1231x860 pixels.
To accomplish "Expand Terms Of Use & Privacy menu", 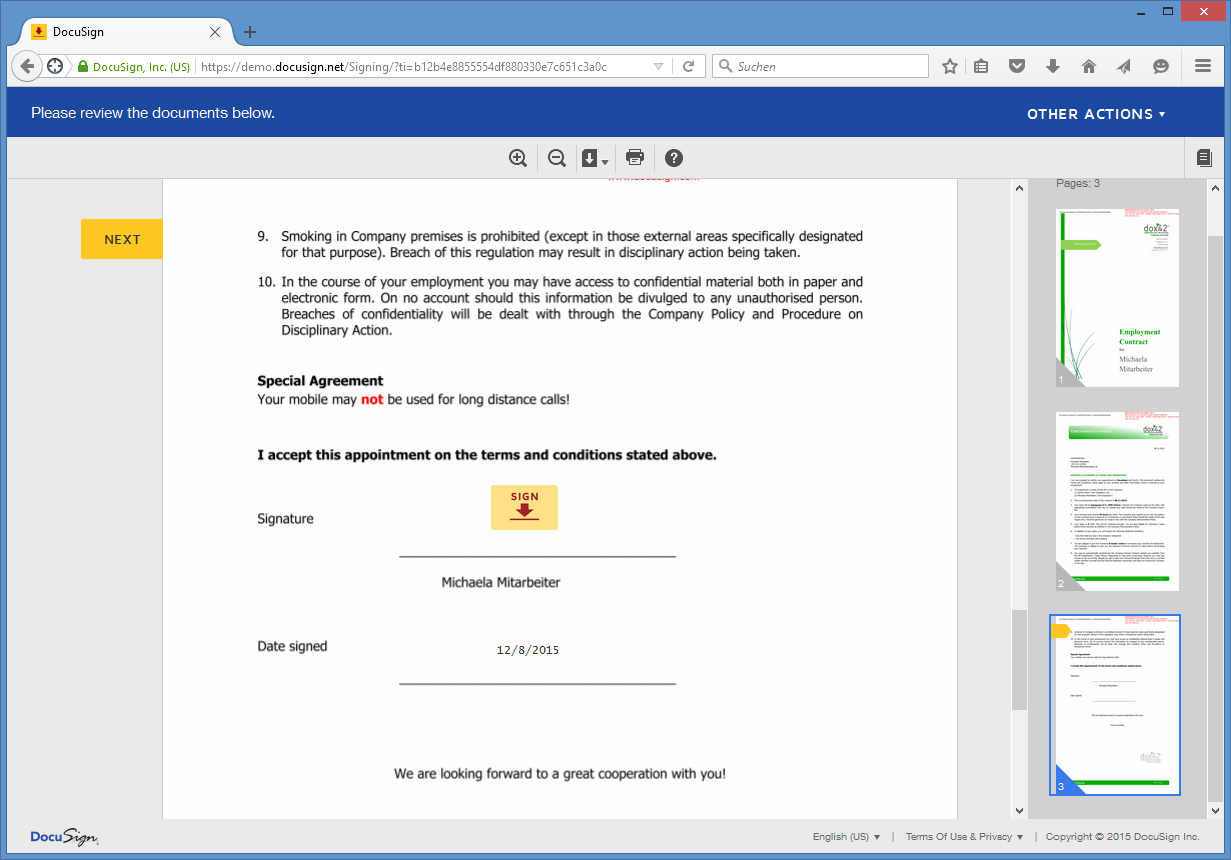I will pyautogui.click(x=964, y=837).
